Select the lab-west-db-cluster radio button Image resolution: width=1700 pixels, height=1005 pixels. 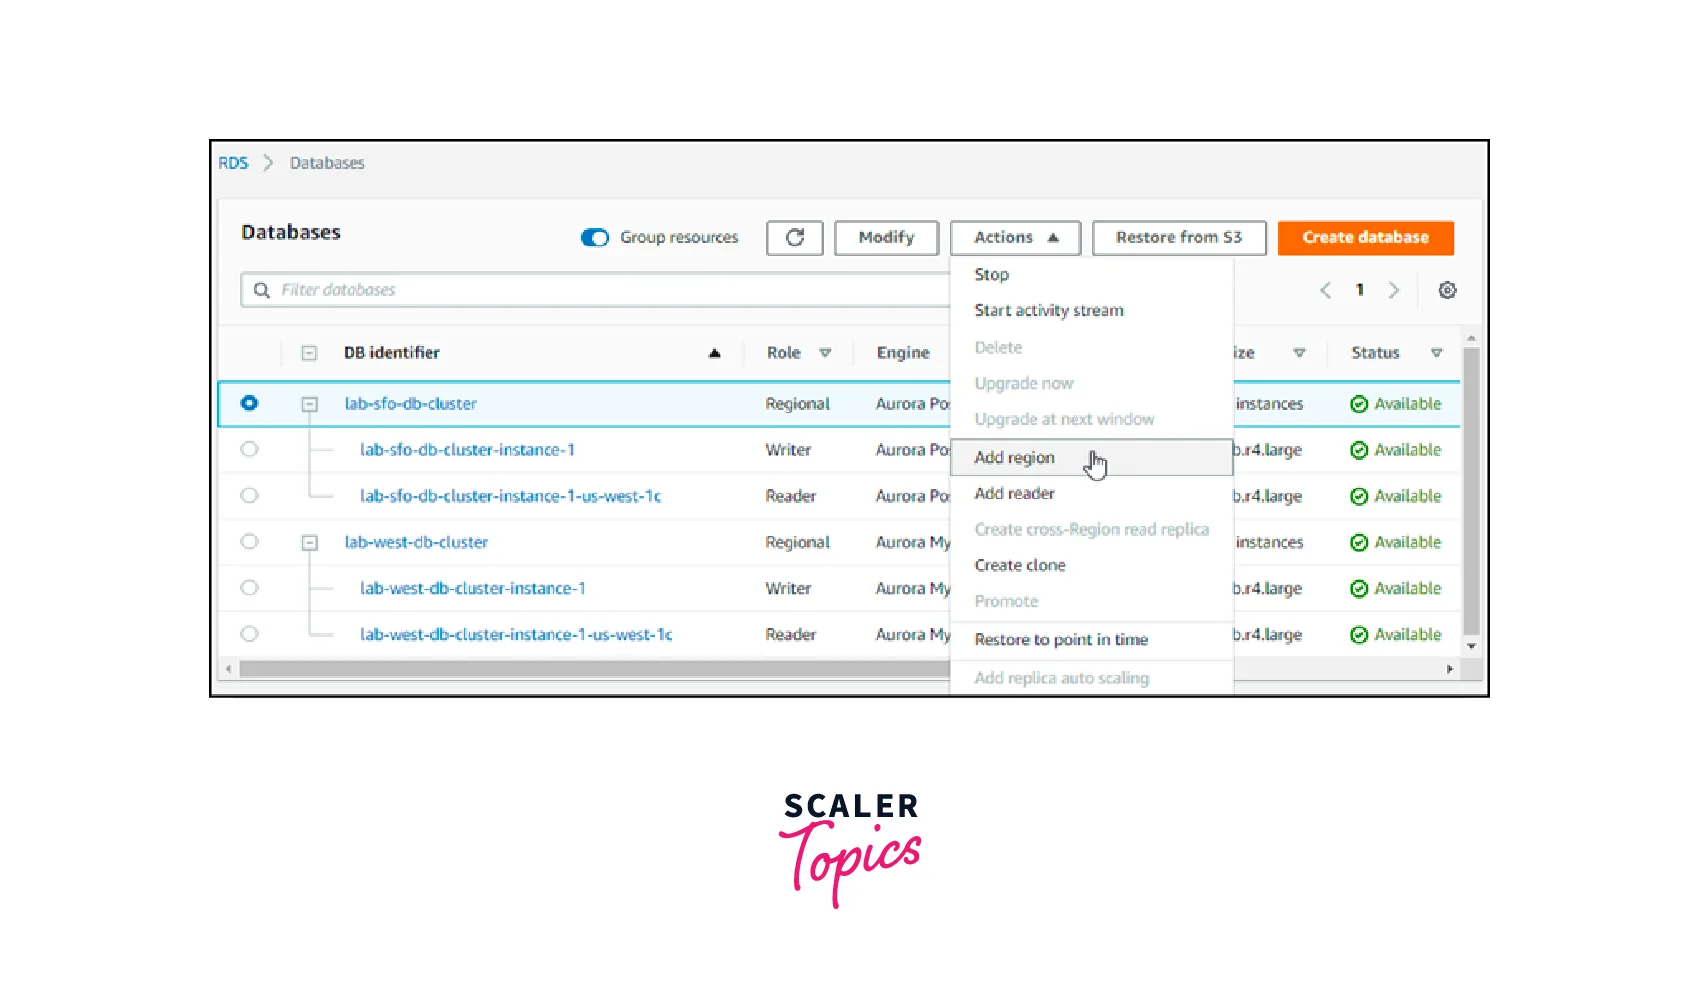click(x=249, y=542)
